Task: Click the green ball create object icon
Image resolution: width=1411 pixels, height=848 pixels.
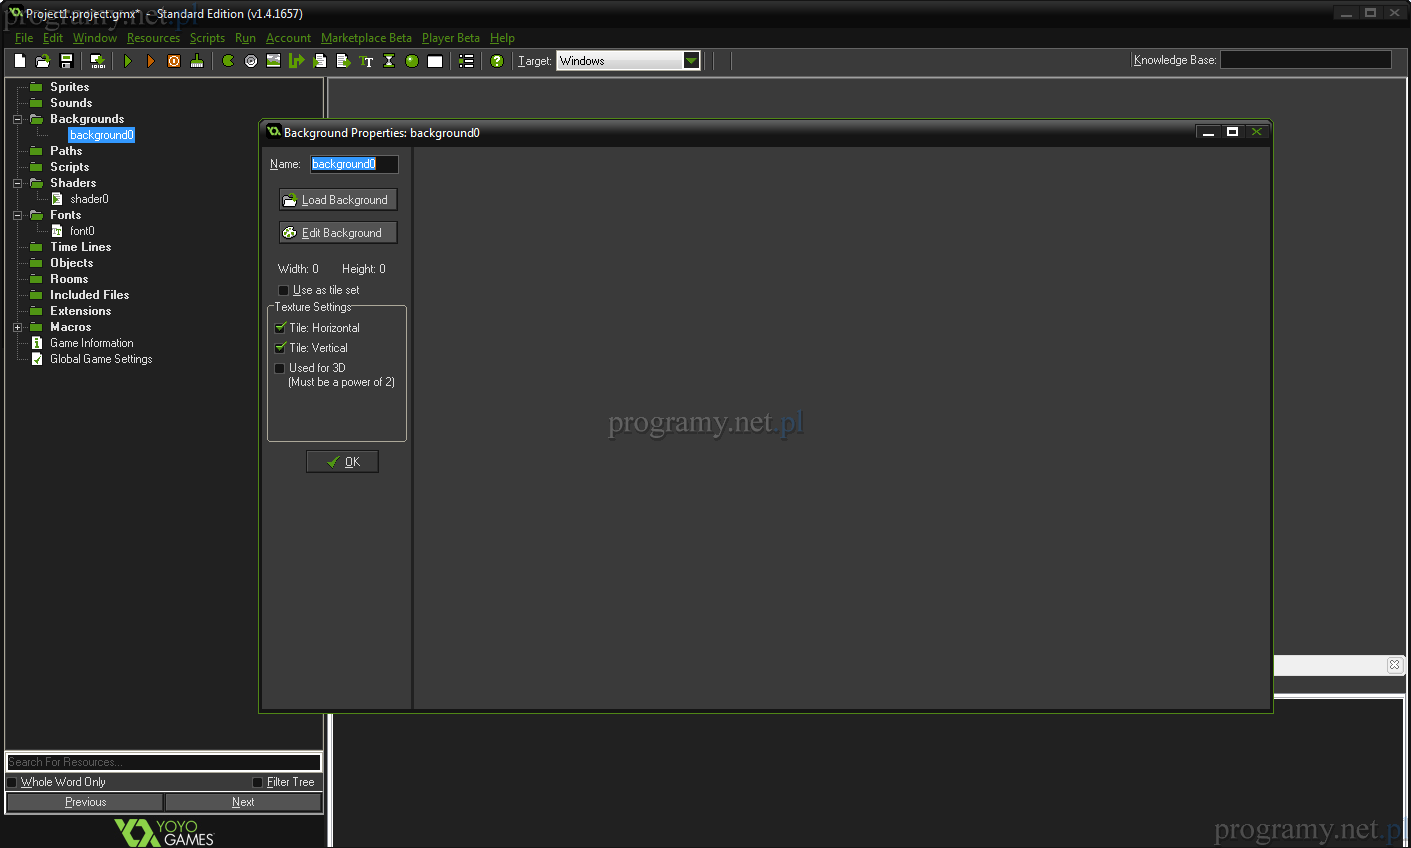Action: click(412, 61)
